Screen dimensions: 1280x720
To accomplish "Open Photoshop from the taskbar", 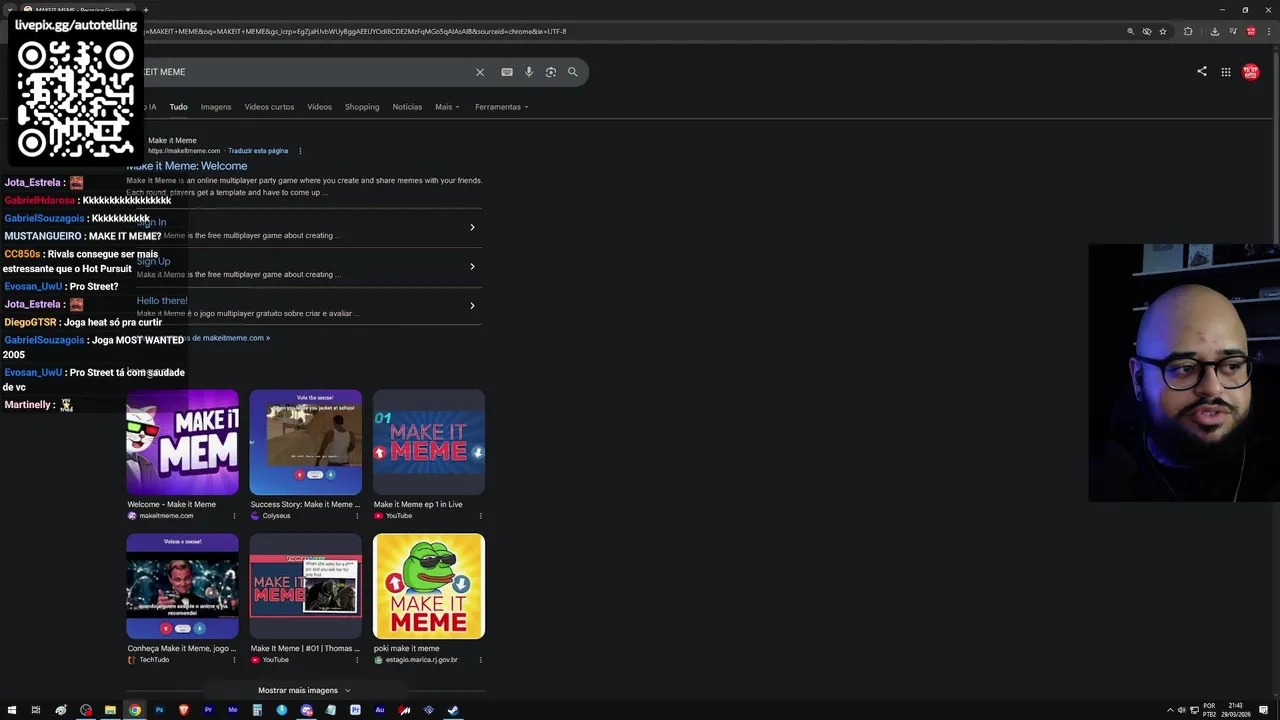I will point(159,710).
